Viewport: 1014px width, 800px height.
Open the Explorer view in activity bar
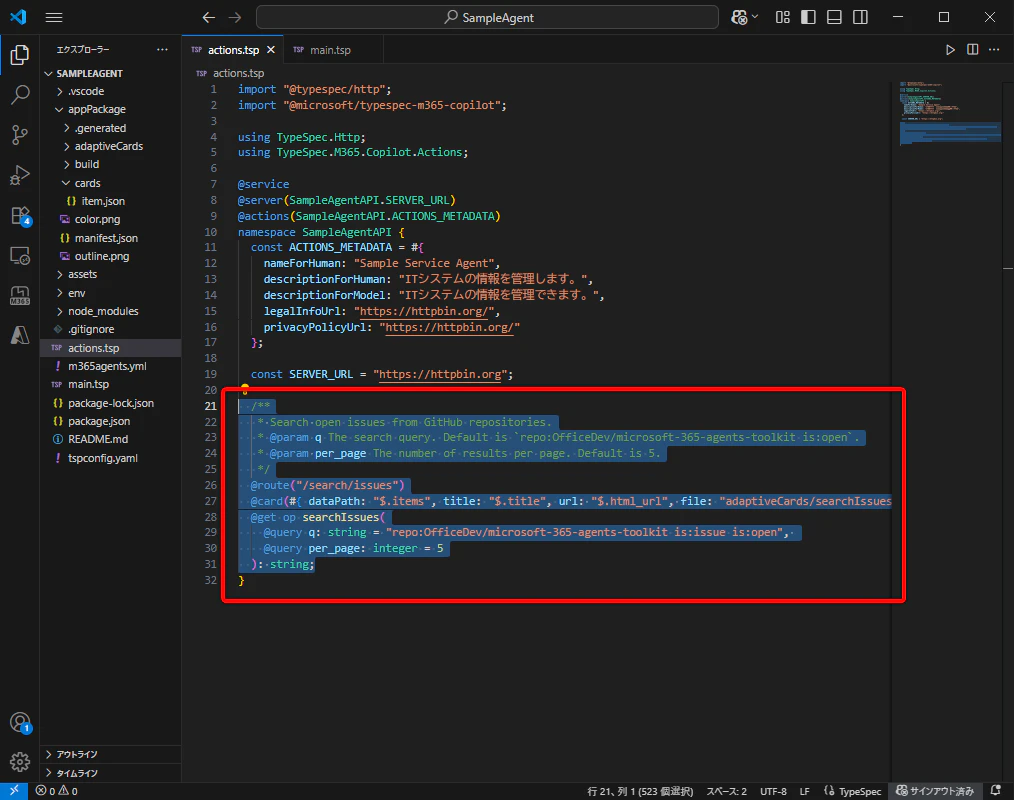point(19,55)
